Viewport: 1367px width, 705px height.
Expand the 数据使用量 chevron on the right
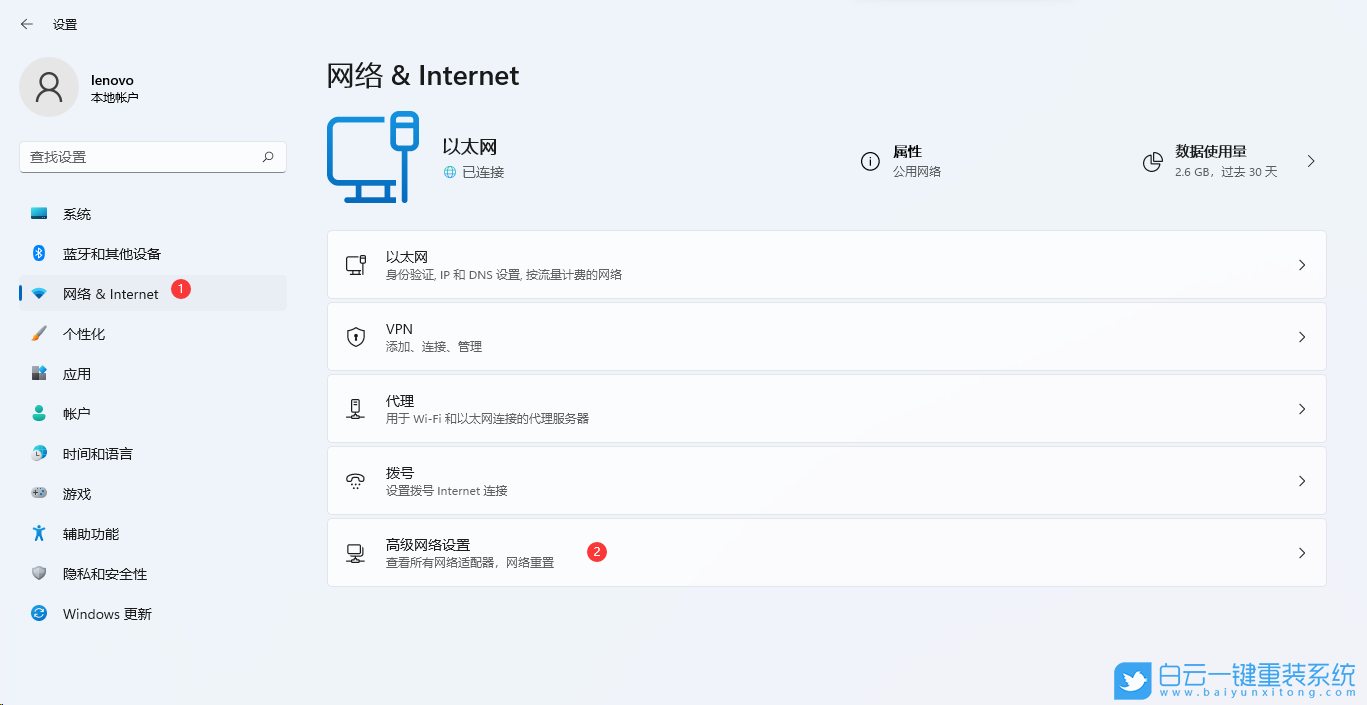pyautogui.click(x=1310, y=159)
